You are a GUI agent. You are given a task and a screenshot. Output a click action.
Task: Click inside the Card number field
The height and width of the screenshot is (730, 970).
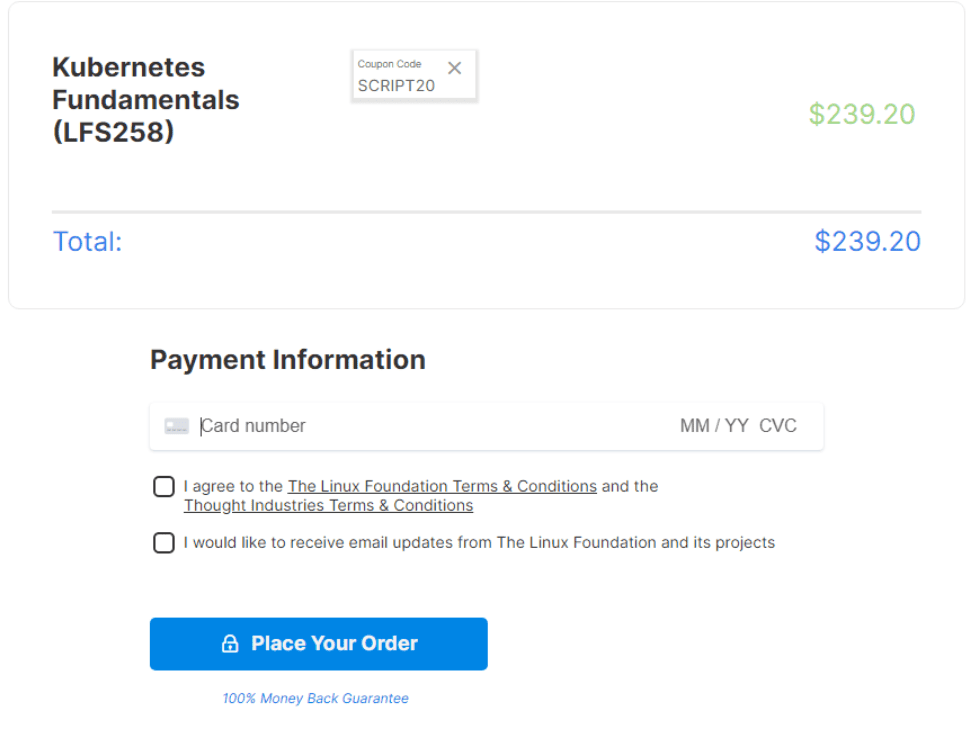[x=300, y=425]
